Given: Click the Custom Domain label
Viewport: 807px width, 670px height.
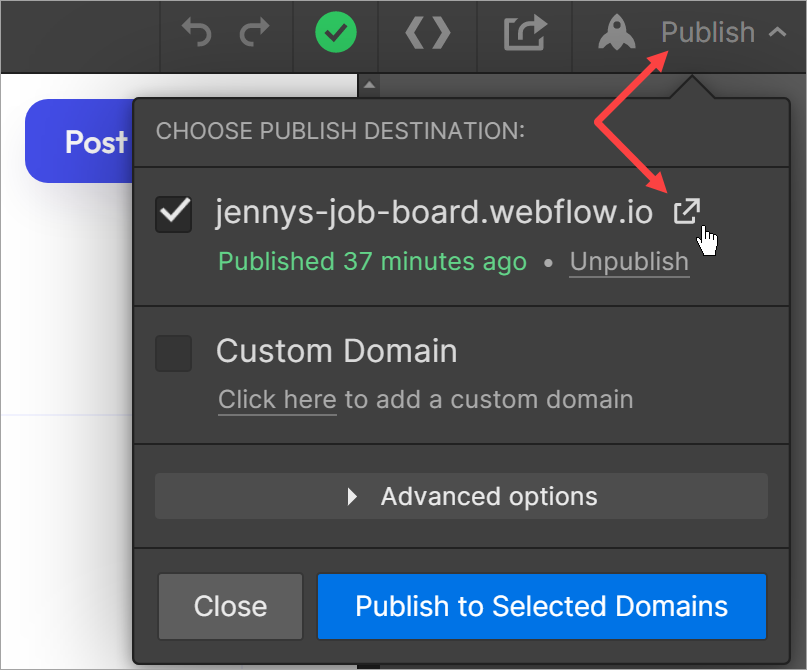Looking at the screenshot, I should (337, 351).
